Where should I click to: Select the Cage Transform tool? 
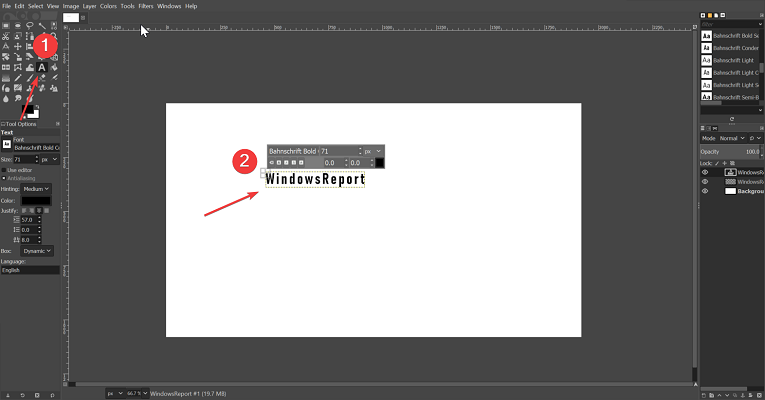[x=18, y=67]
